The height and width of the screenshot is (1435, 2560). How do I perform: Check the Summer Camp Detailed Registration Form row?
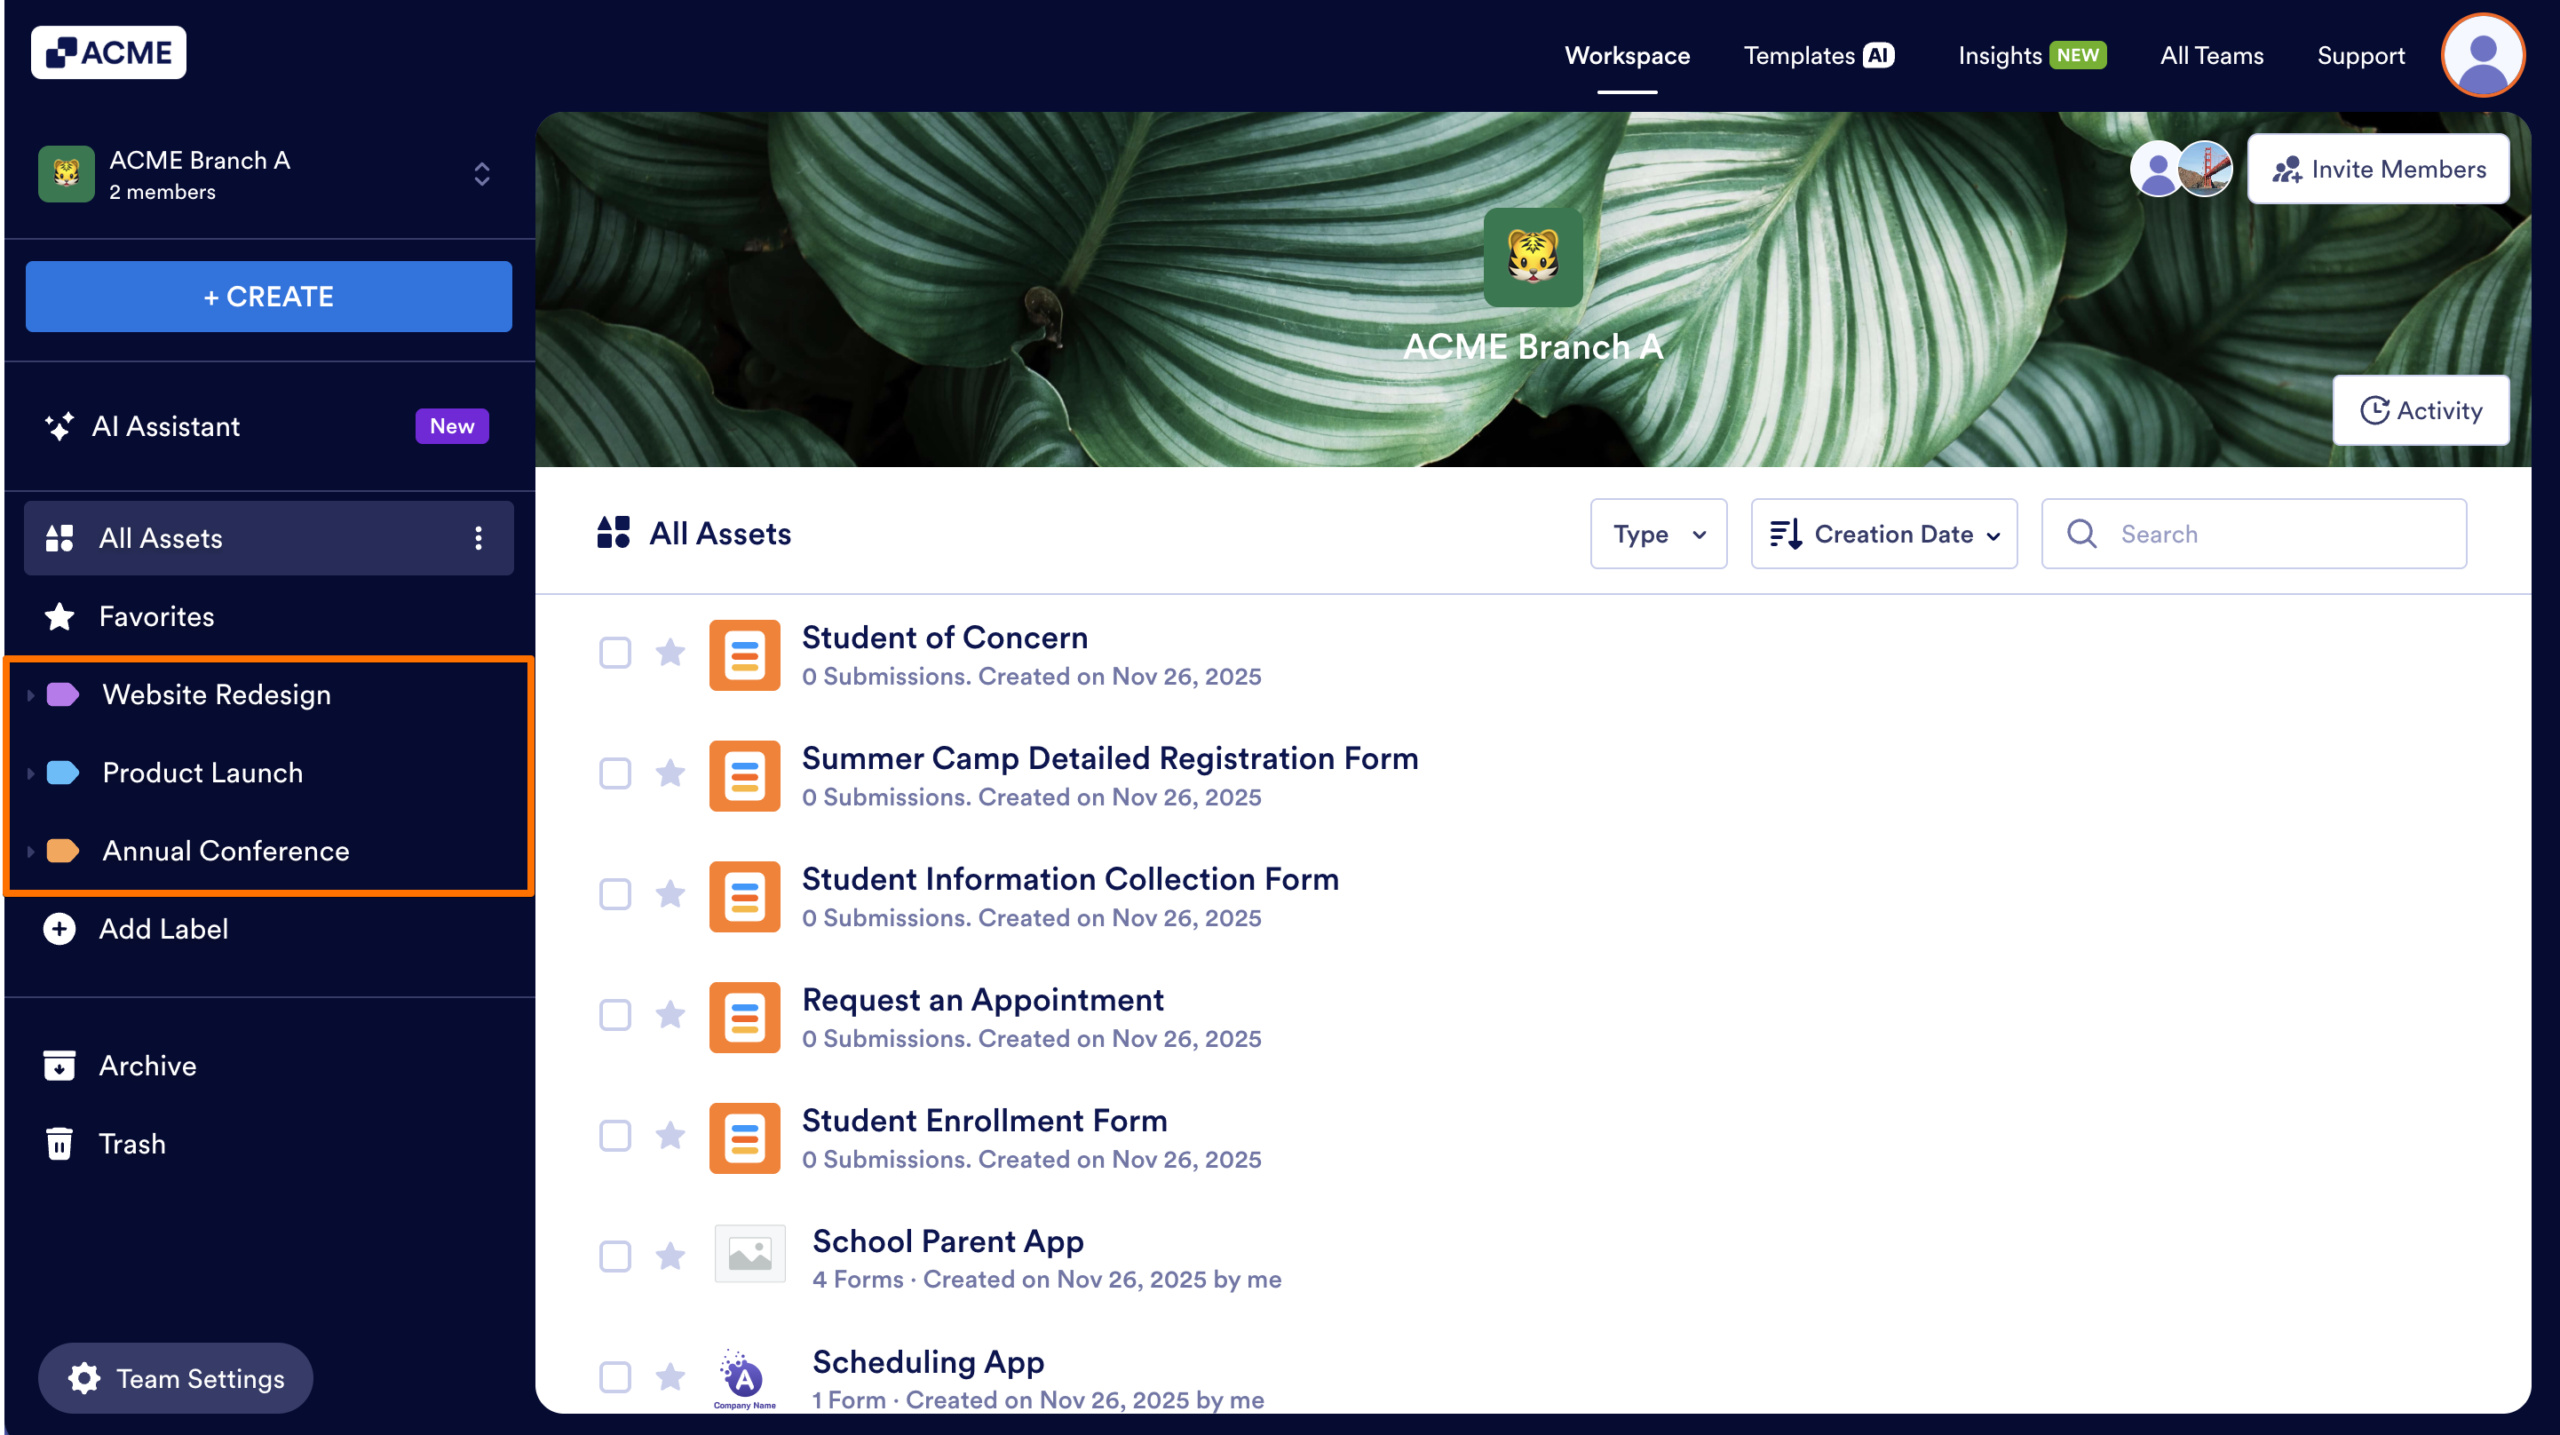(x=614, y=773)
